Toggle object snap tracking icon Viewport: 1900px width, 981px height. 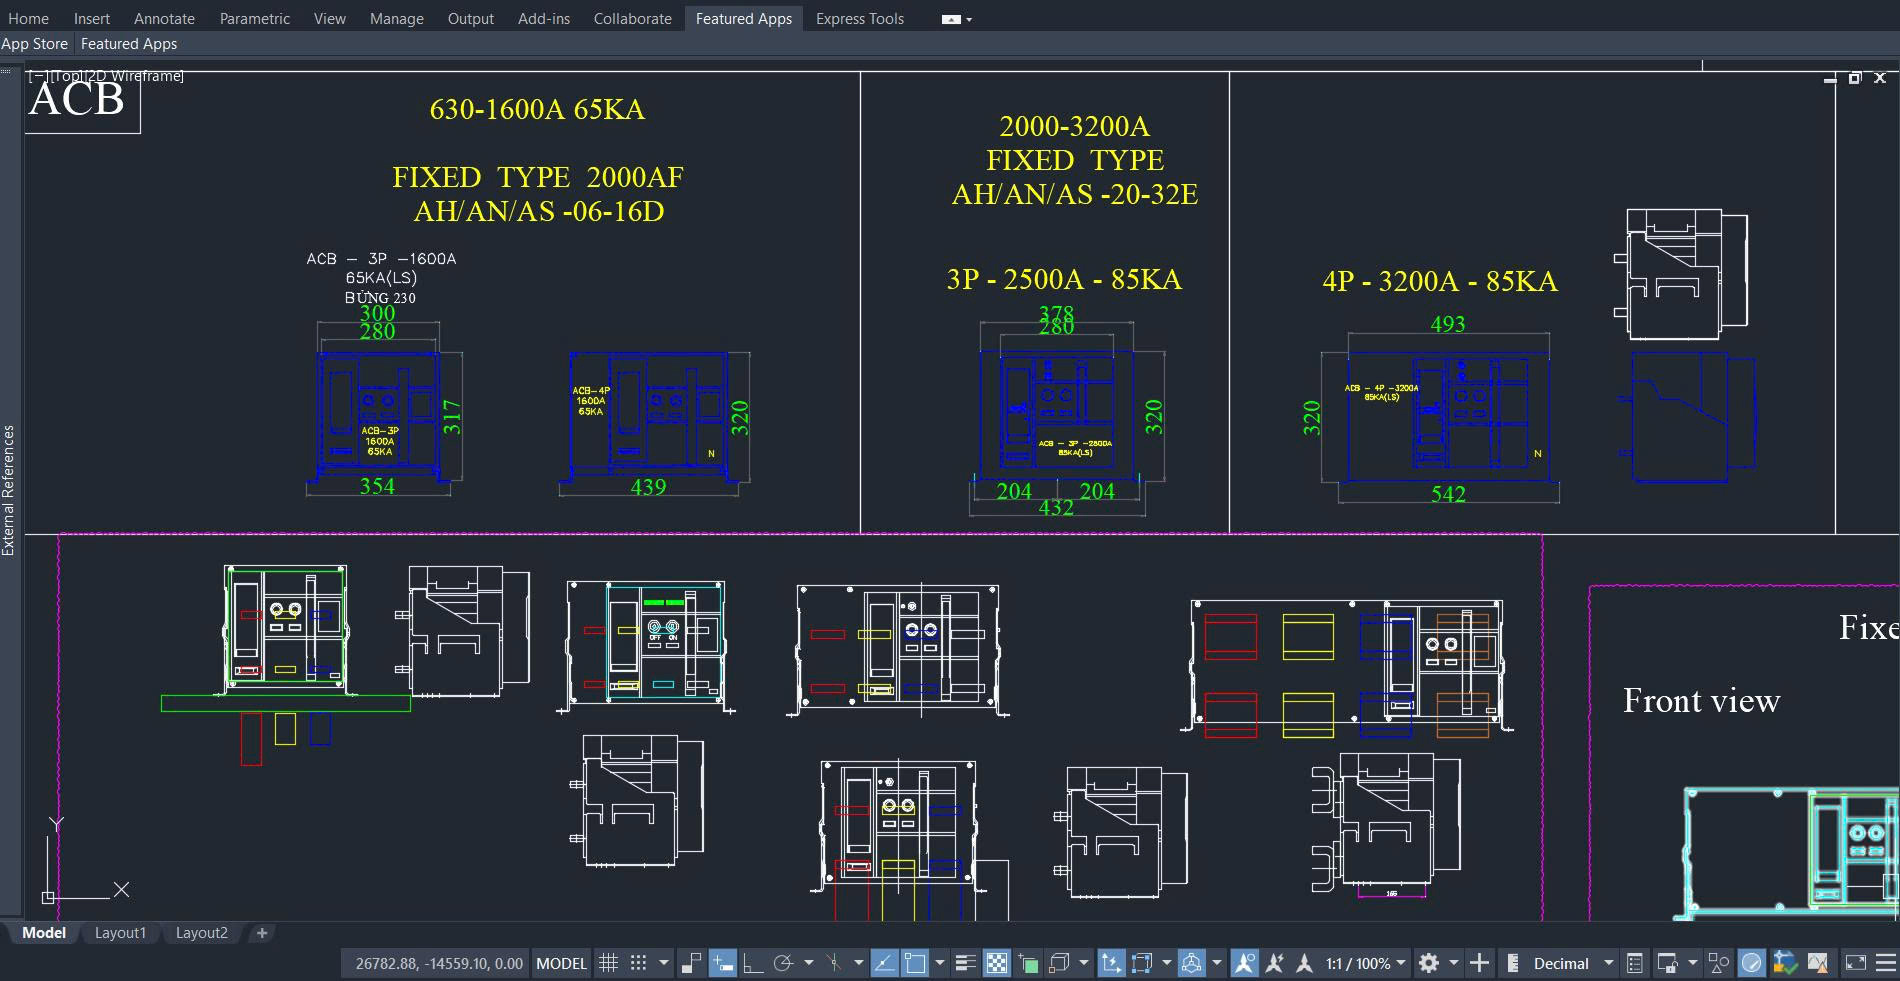(885, 963)
